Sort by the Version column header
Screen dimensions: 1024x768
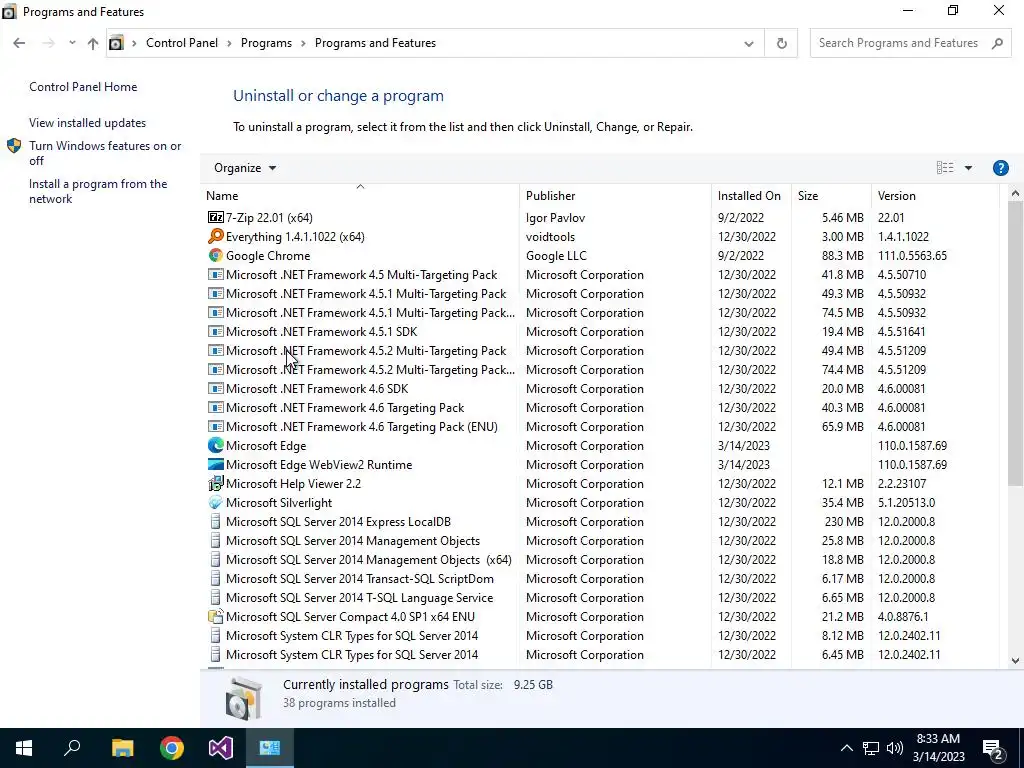pos(935,195)
